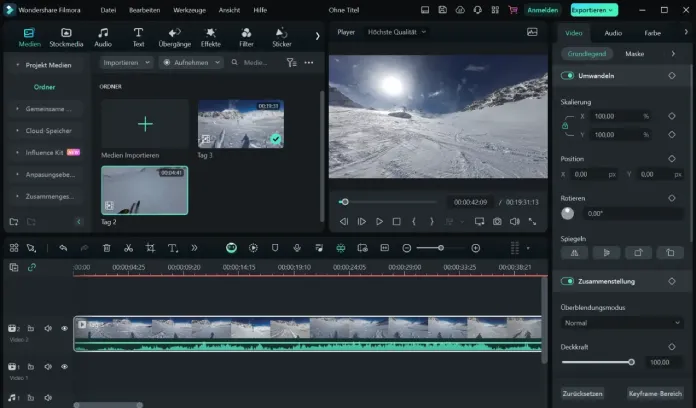Play the preview with the play button

(x=379, y=221)
